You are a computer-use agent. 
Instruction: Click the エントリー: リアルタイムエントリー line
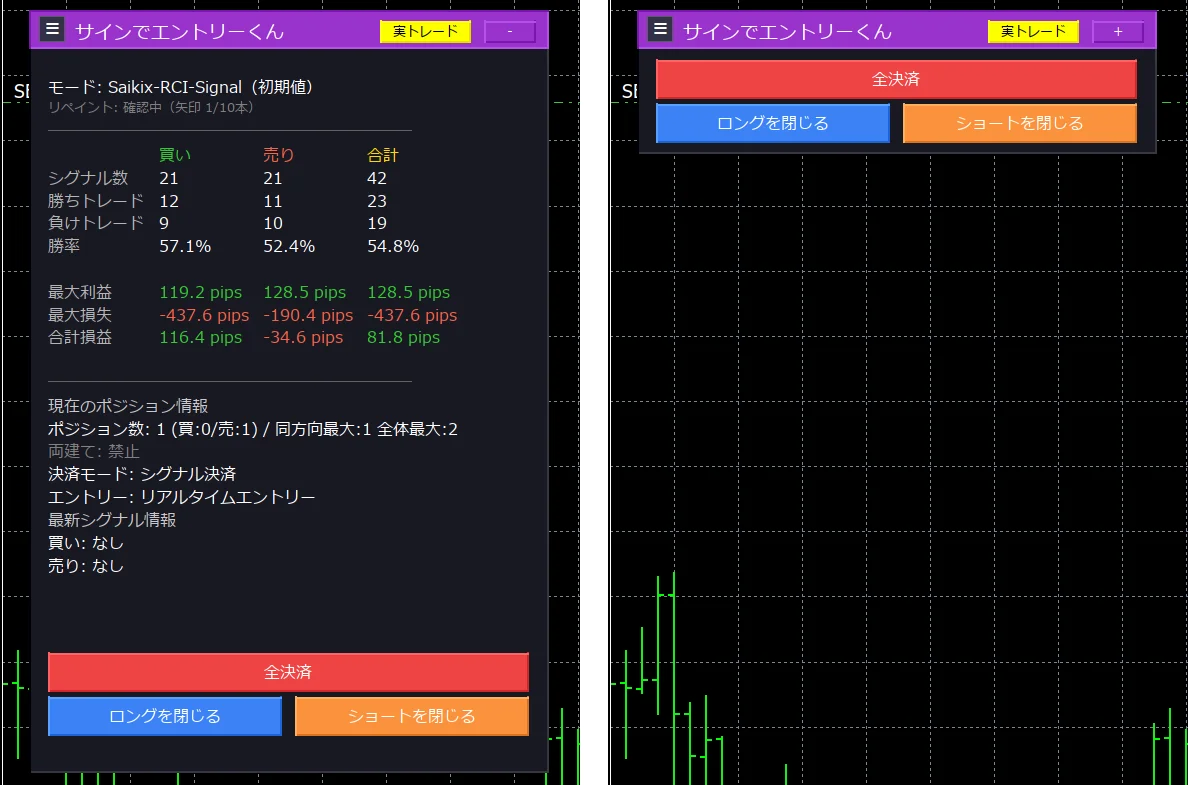[x=181, y=497]
